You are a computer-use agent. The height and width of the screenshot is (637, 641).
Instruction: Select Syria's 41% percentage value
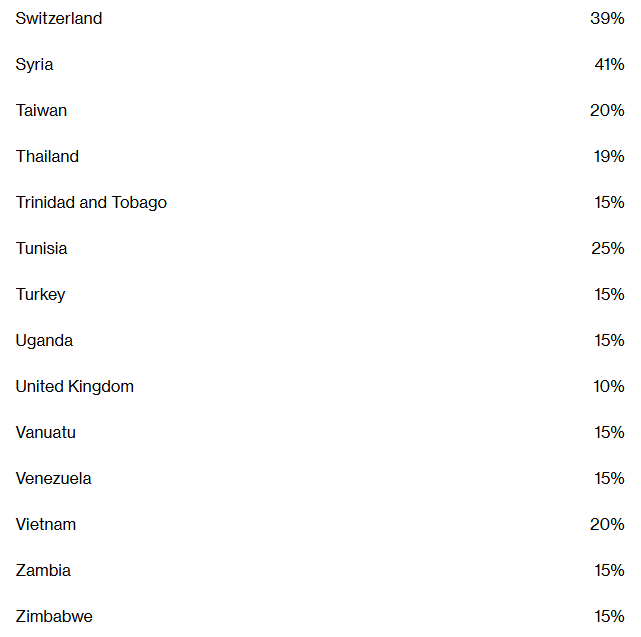(609, 65)
